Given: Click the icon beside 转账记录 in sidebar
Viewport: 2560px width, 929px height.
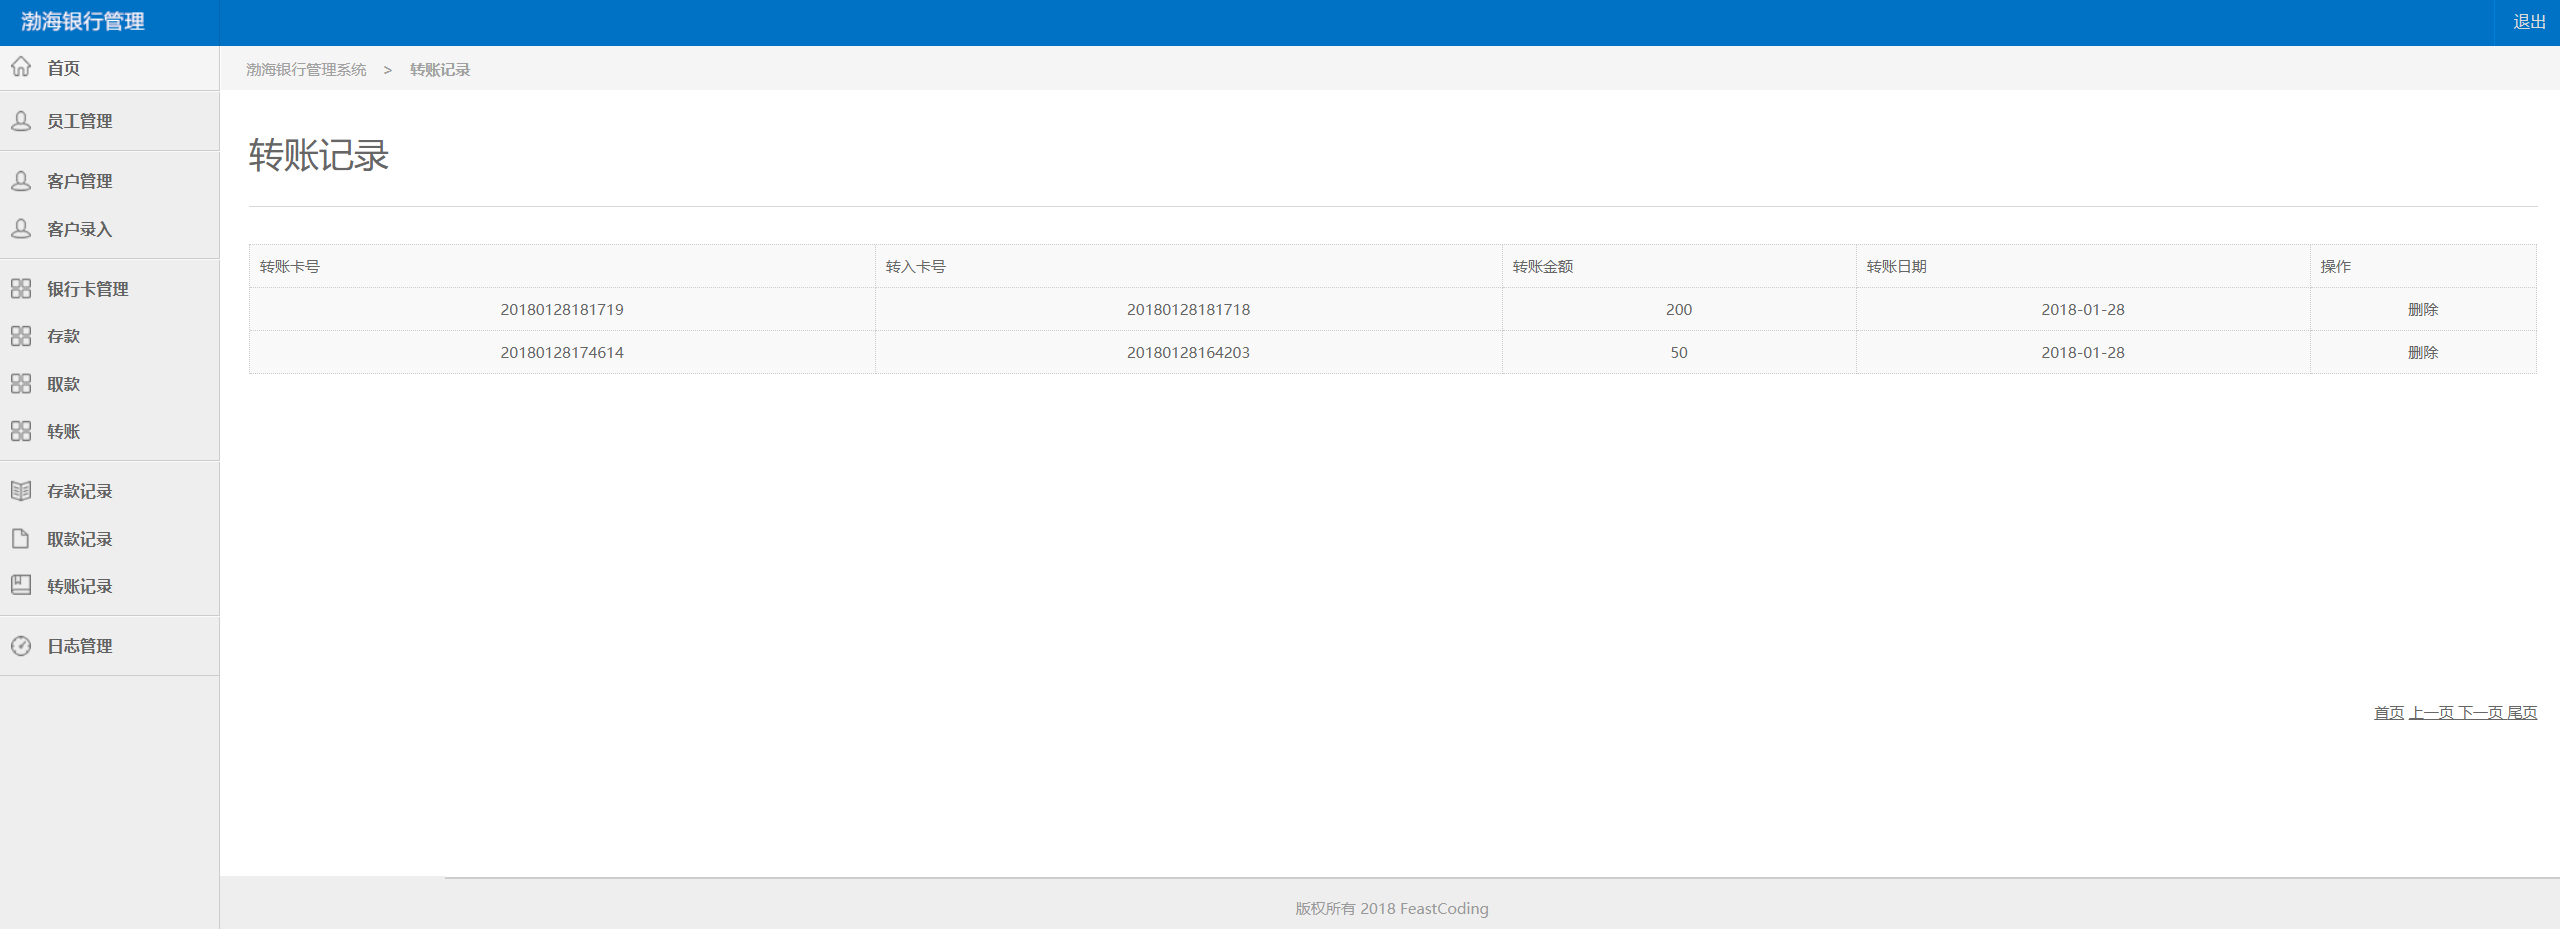Looking at the screenshot, I should pyautogui.click(x=21, y=586).
